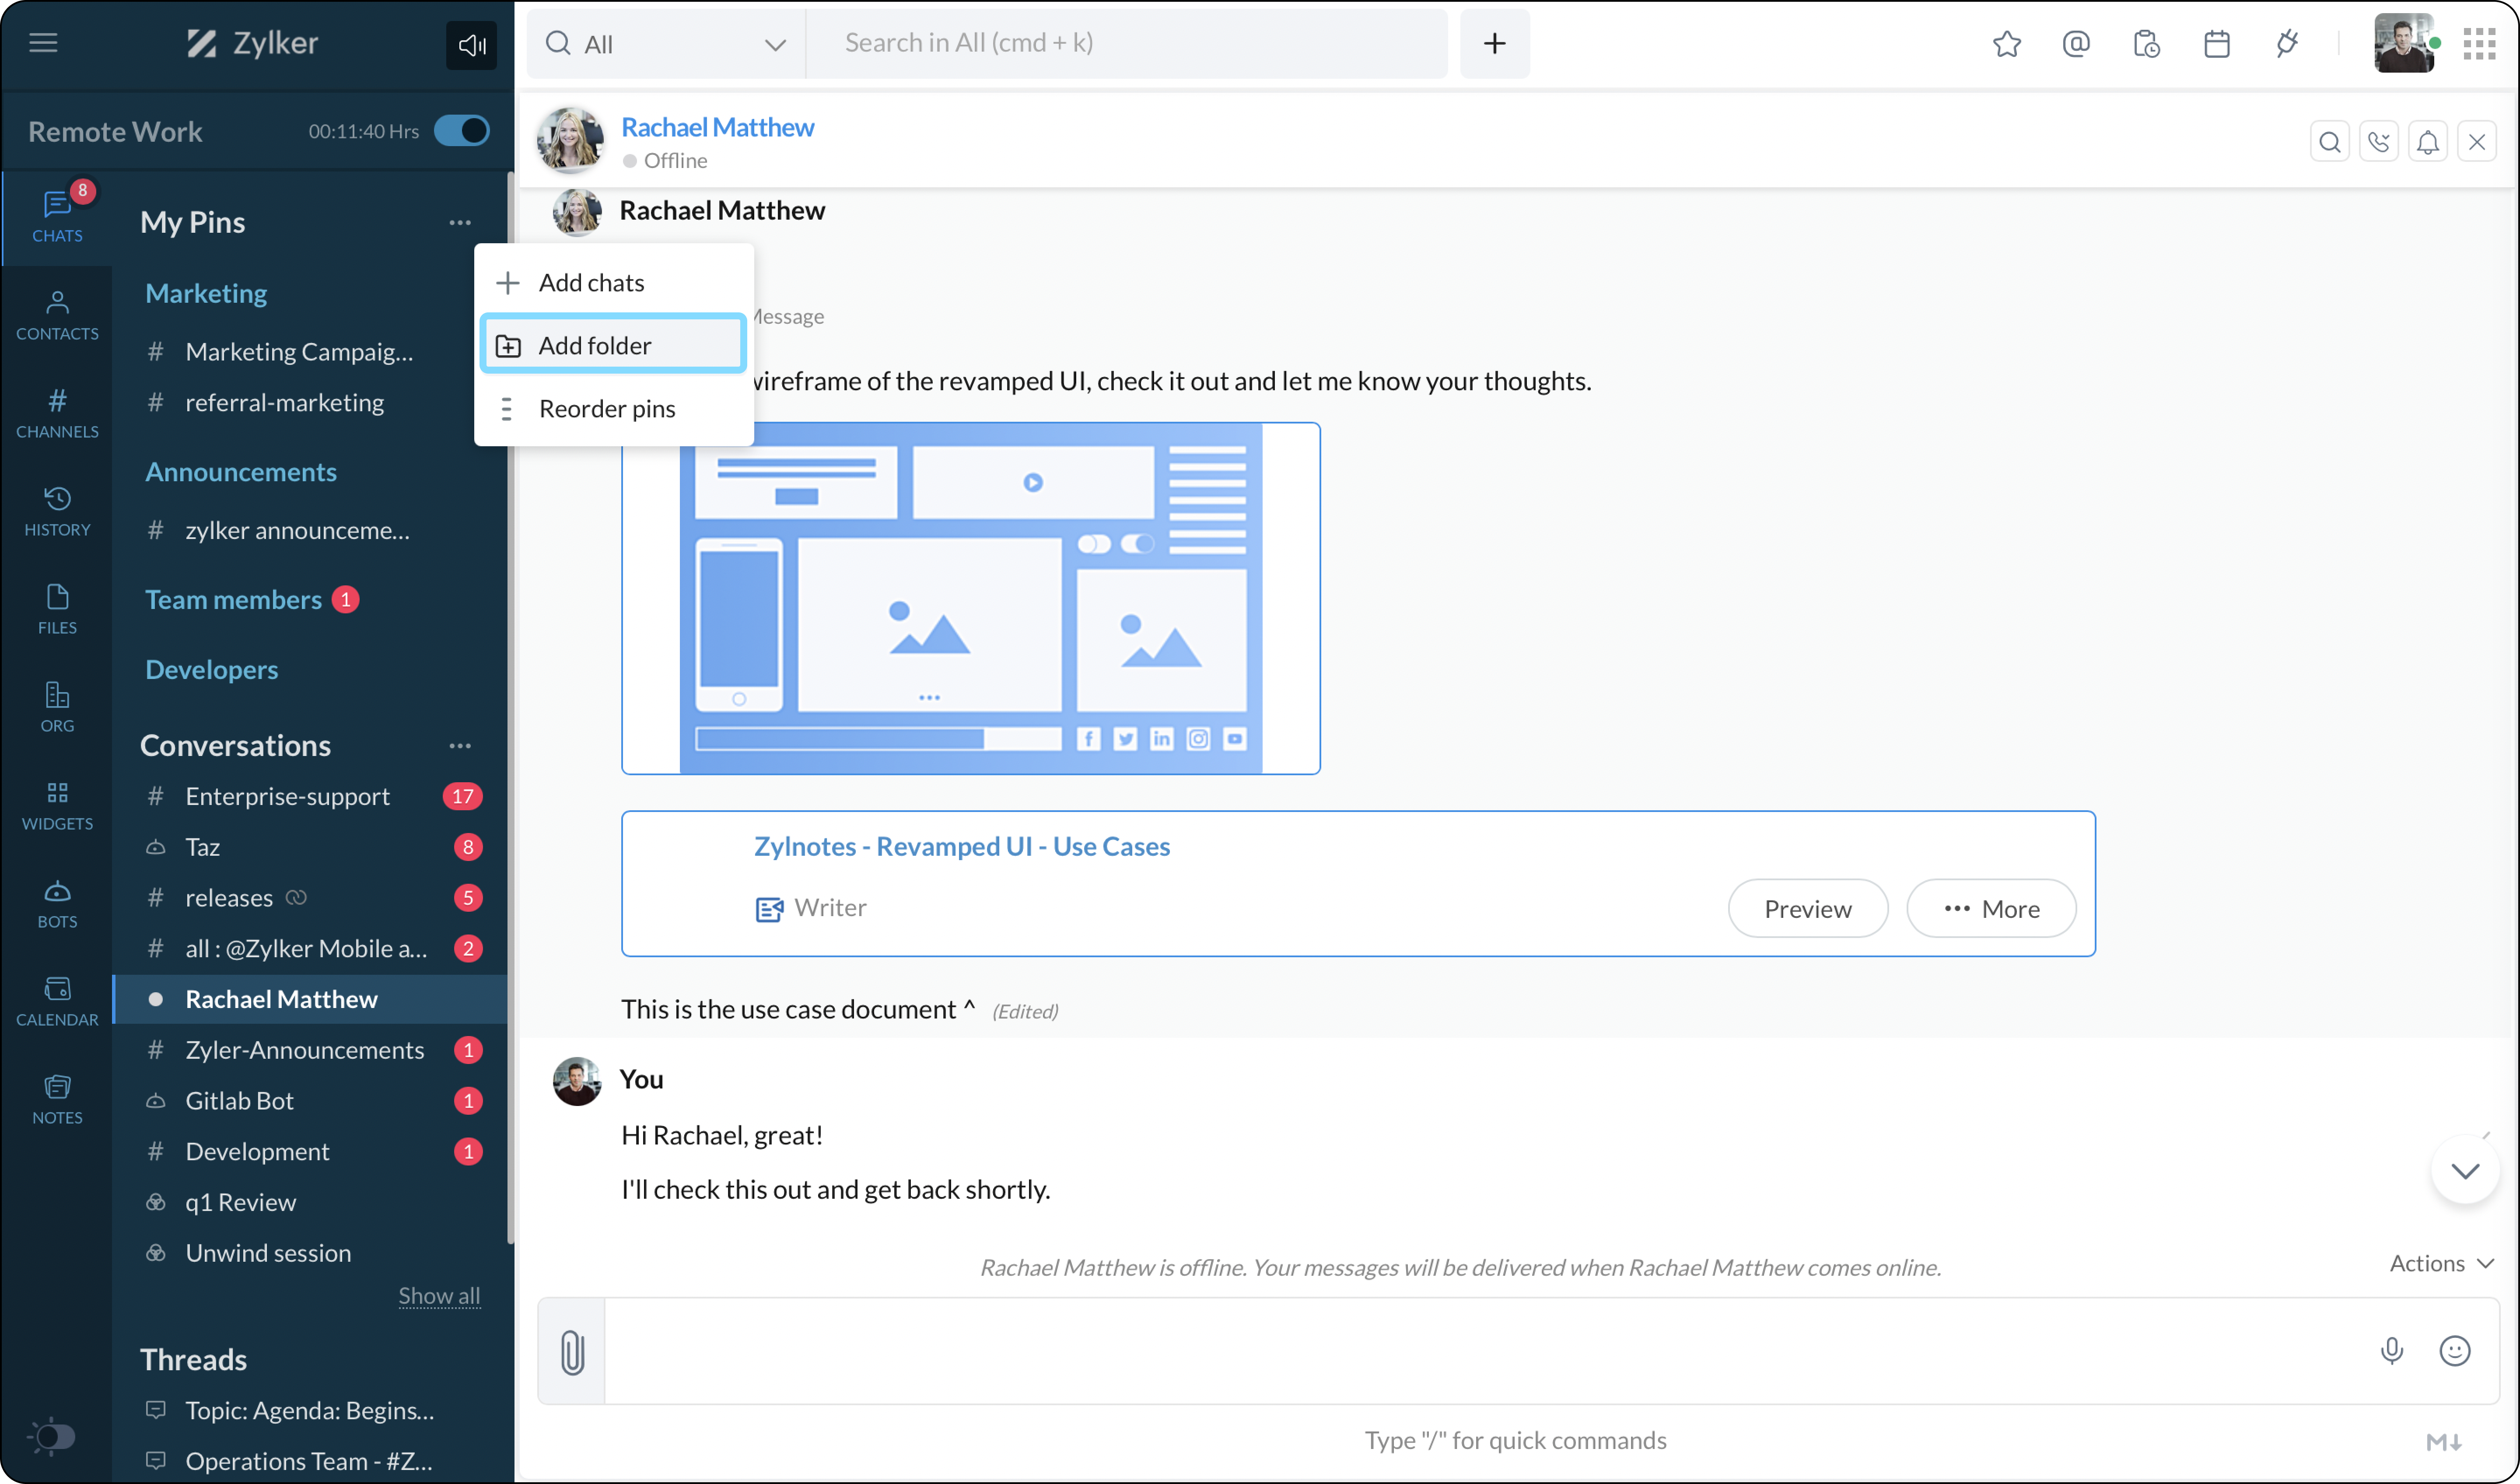Open the emoji picker smiley icon
The image size is (2520, 1484).
pyautogui.click(x=2454, y=1351)
